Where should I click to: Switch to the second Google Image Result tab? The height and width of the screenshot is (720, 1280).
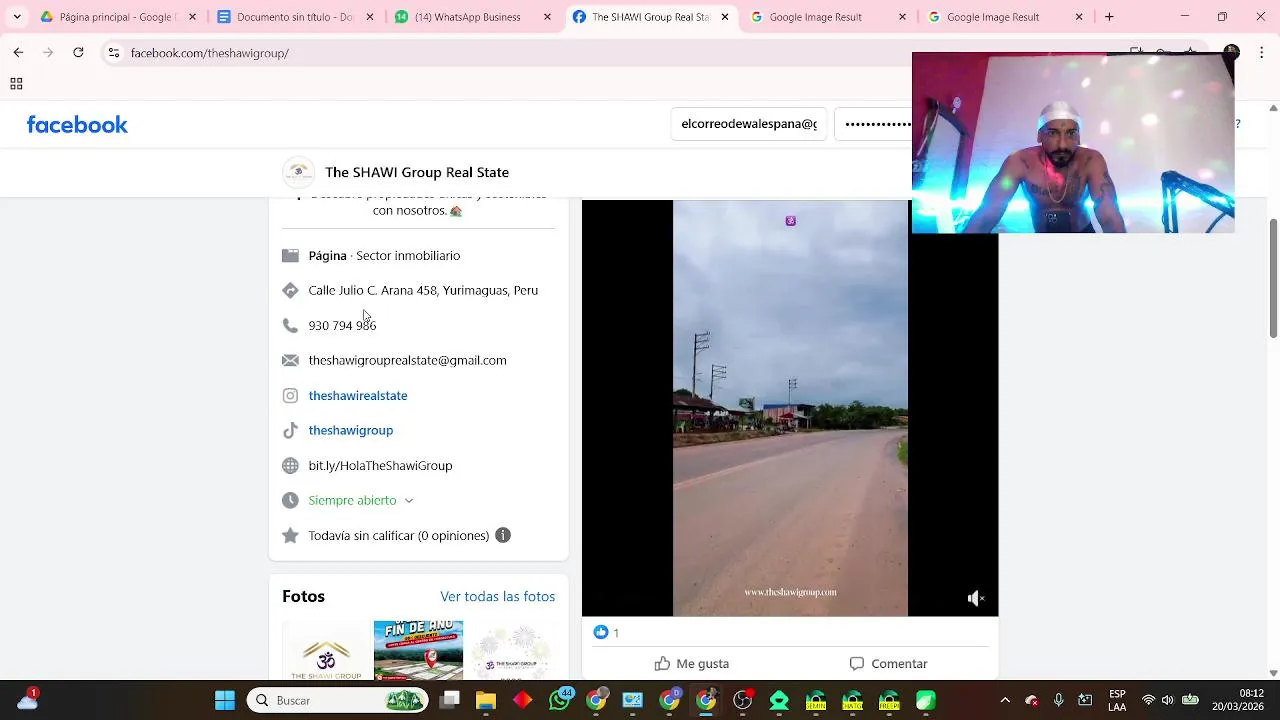pyautogui.click(x=1004, y=17)
